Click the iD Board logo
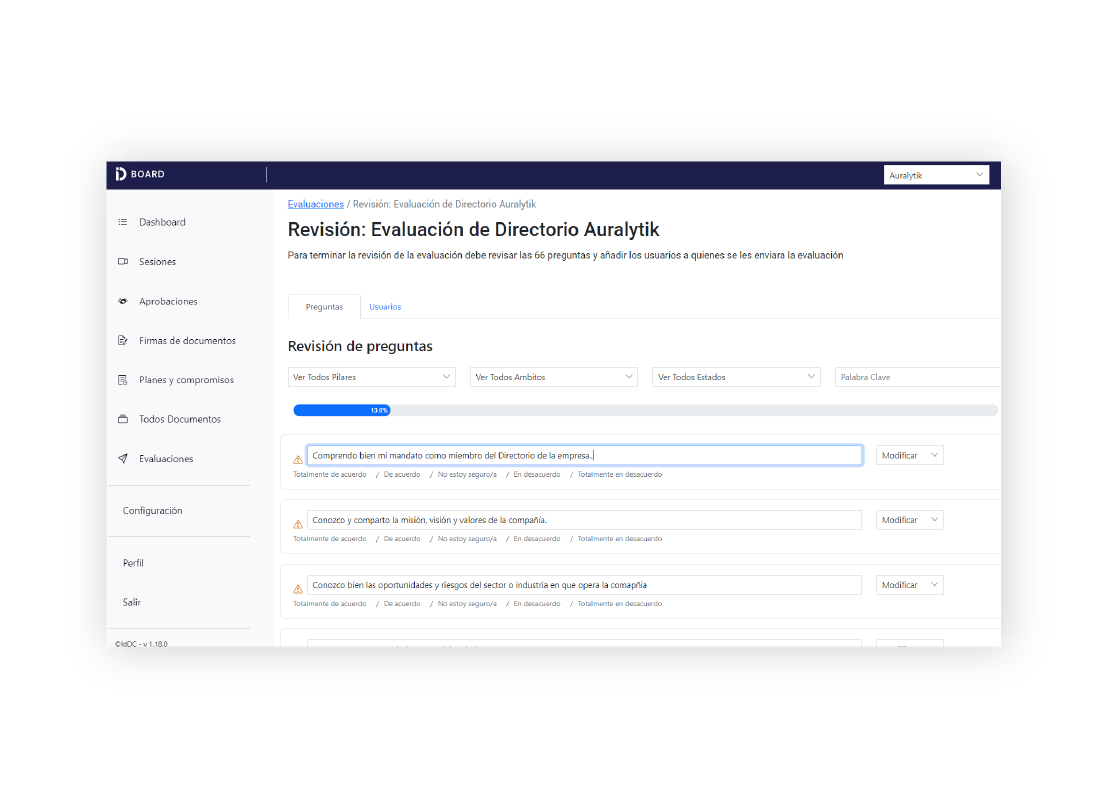The image size is (1114, 811). point(139,174)
